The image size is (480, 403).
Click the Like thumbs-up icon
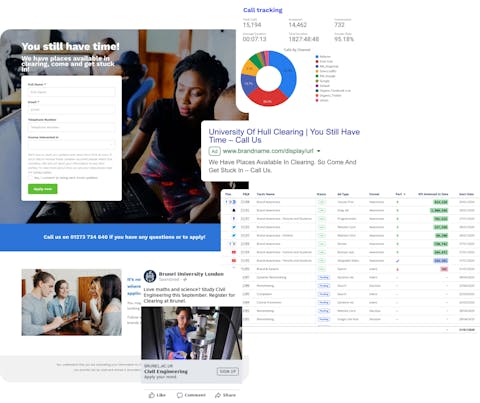(152, 395)
